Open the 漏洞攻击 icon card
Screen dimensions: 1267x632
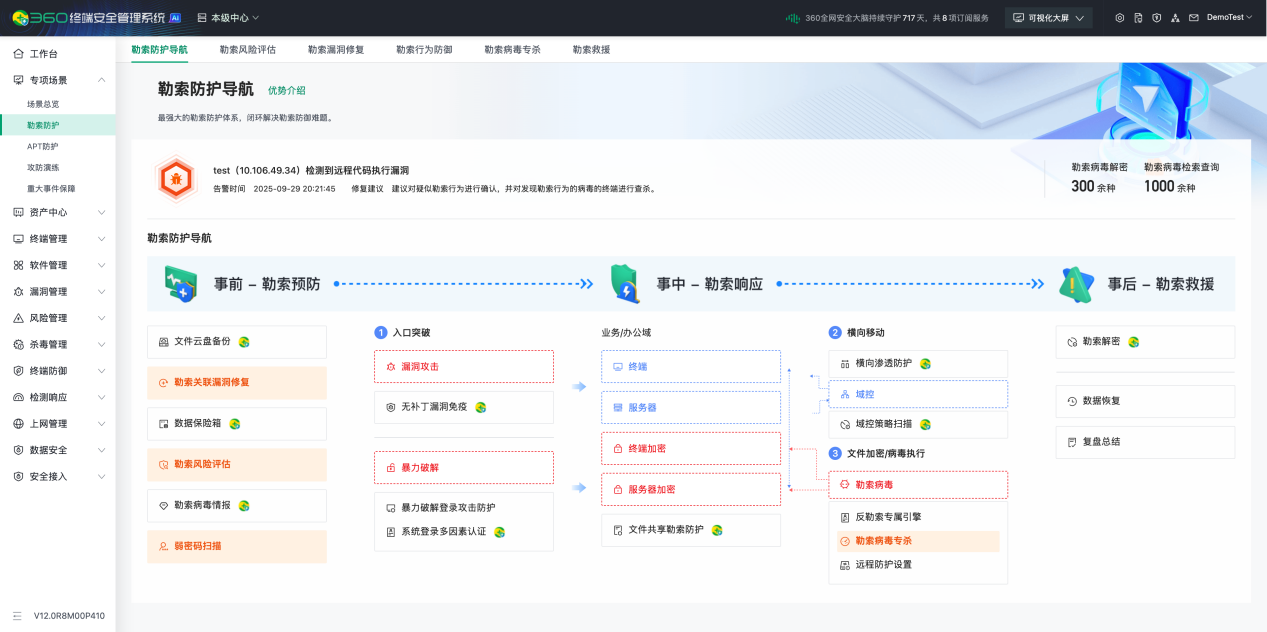click(462, 366)
